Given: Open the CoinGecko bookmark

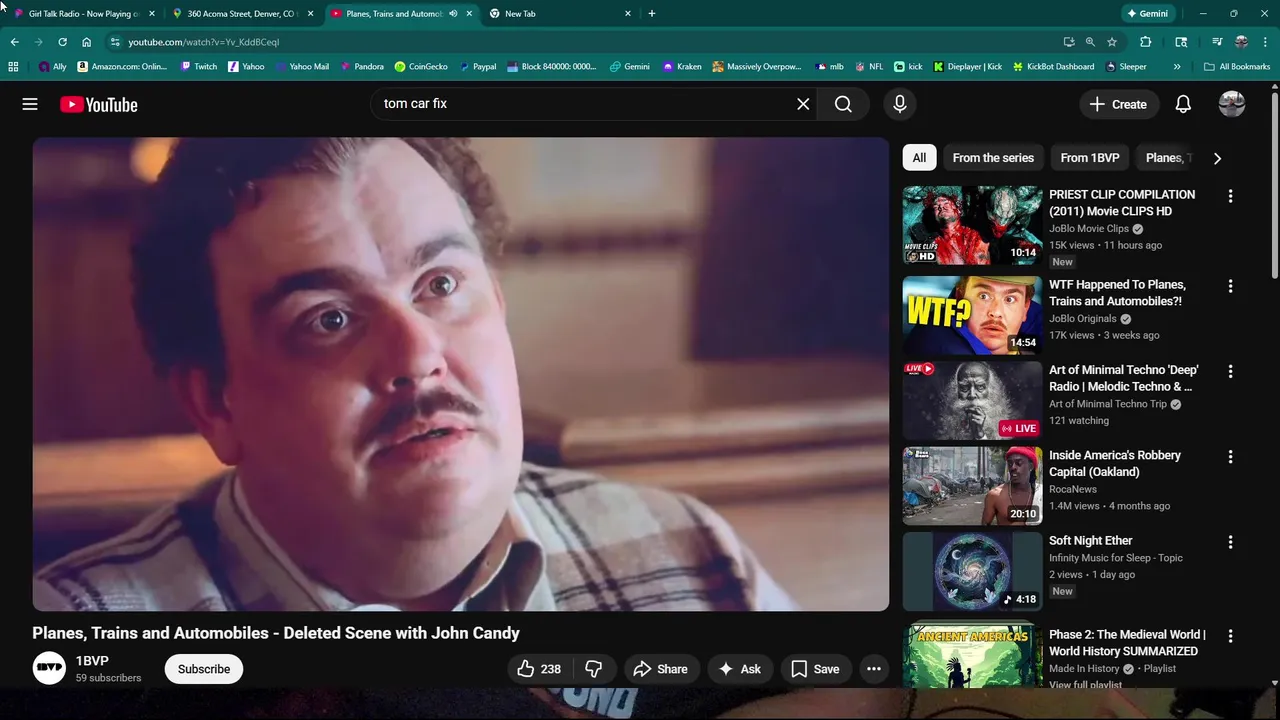Looking at the screenshot, I should pos(421,67).
